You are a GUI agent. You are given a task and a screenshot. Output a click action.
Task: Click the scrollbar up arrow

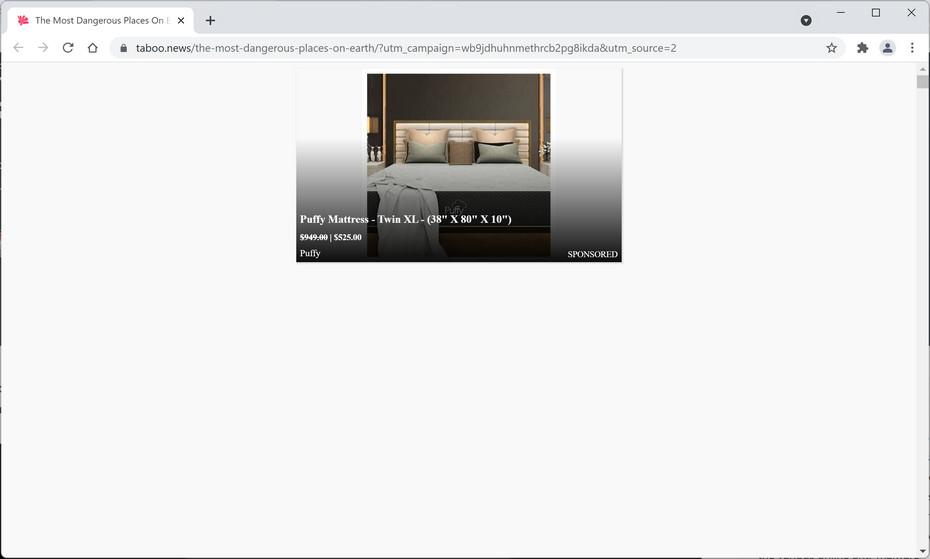pos(922,68)
